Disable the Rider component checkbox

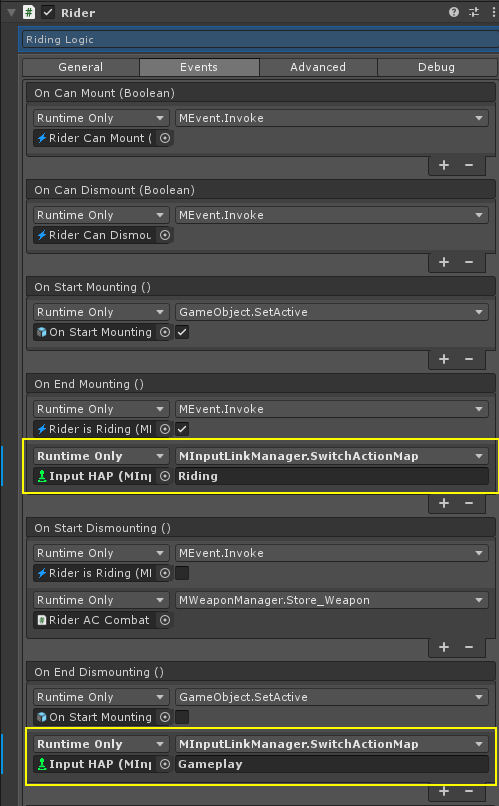[48, 12]
